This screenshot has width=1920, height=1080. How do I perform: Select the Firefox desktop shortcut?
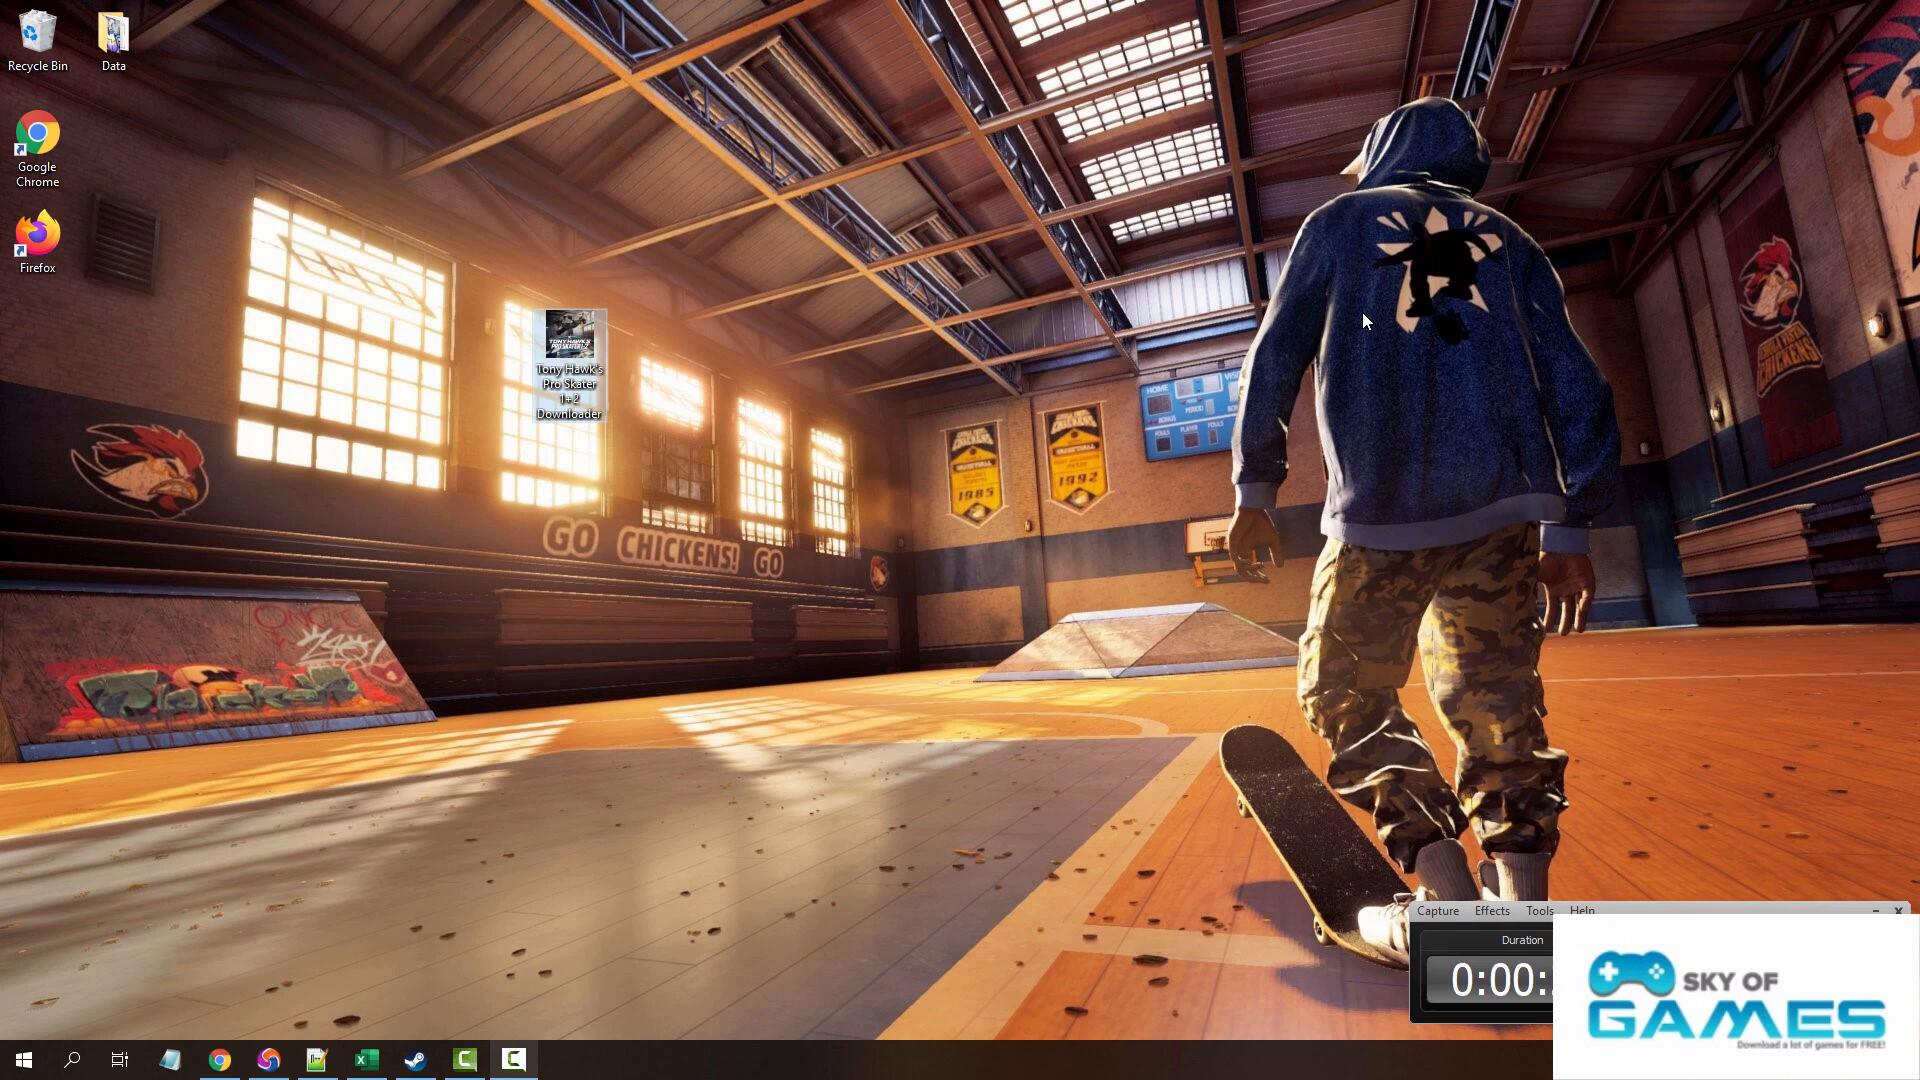37,241
